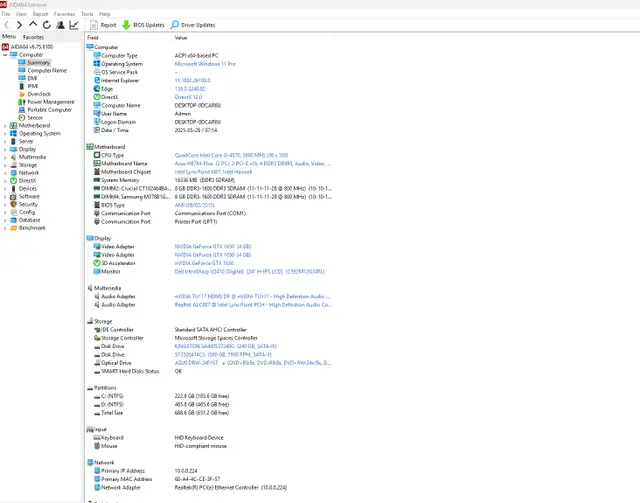
Task: Open the first NVIDIA GeForce GTX 1650 Video Adapter link
Action: 213,247
